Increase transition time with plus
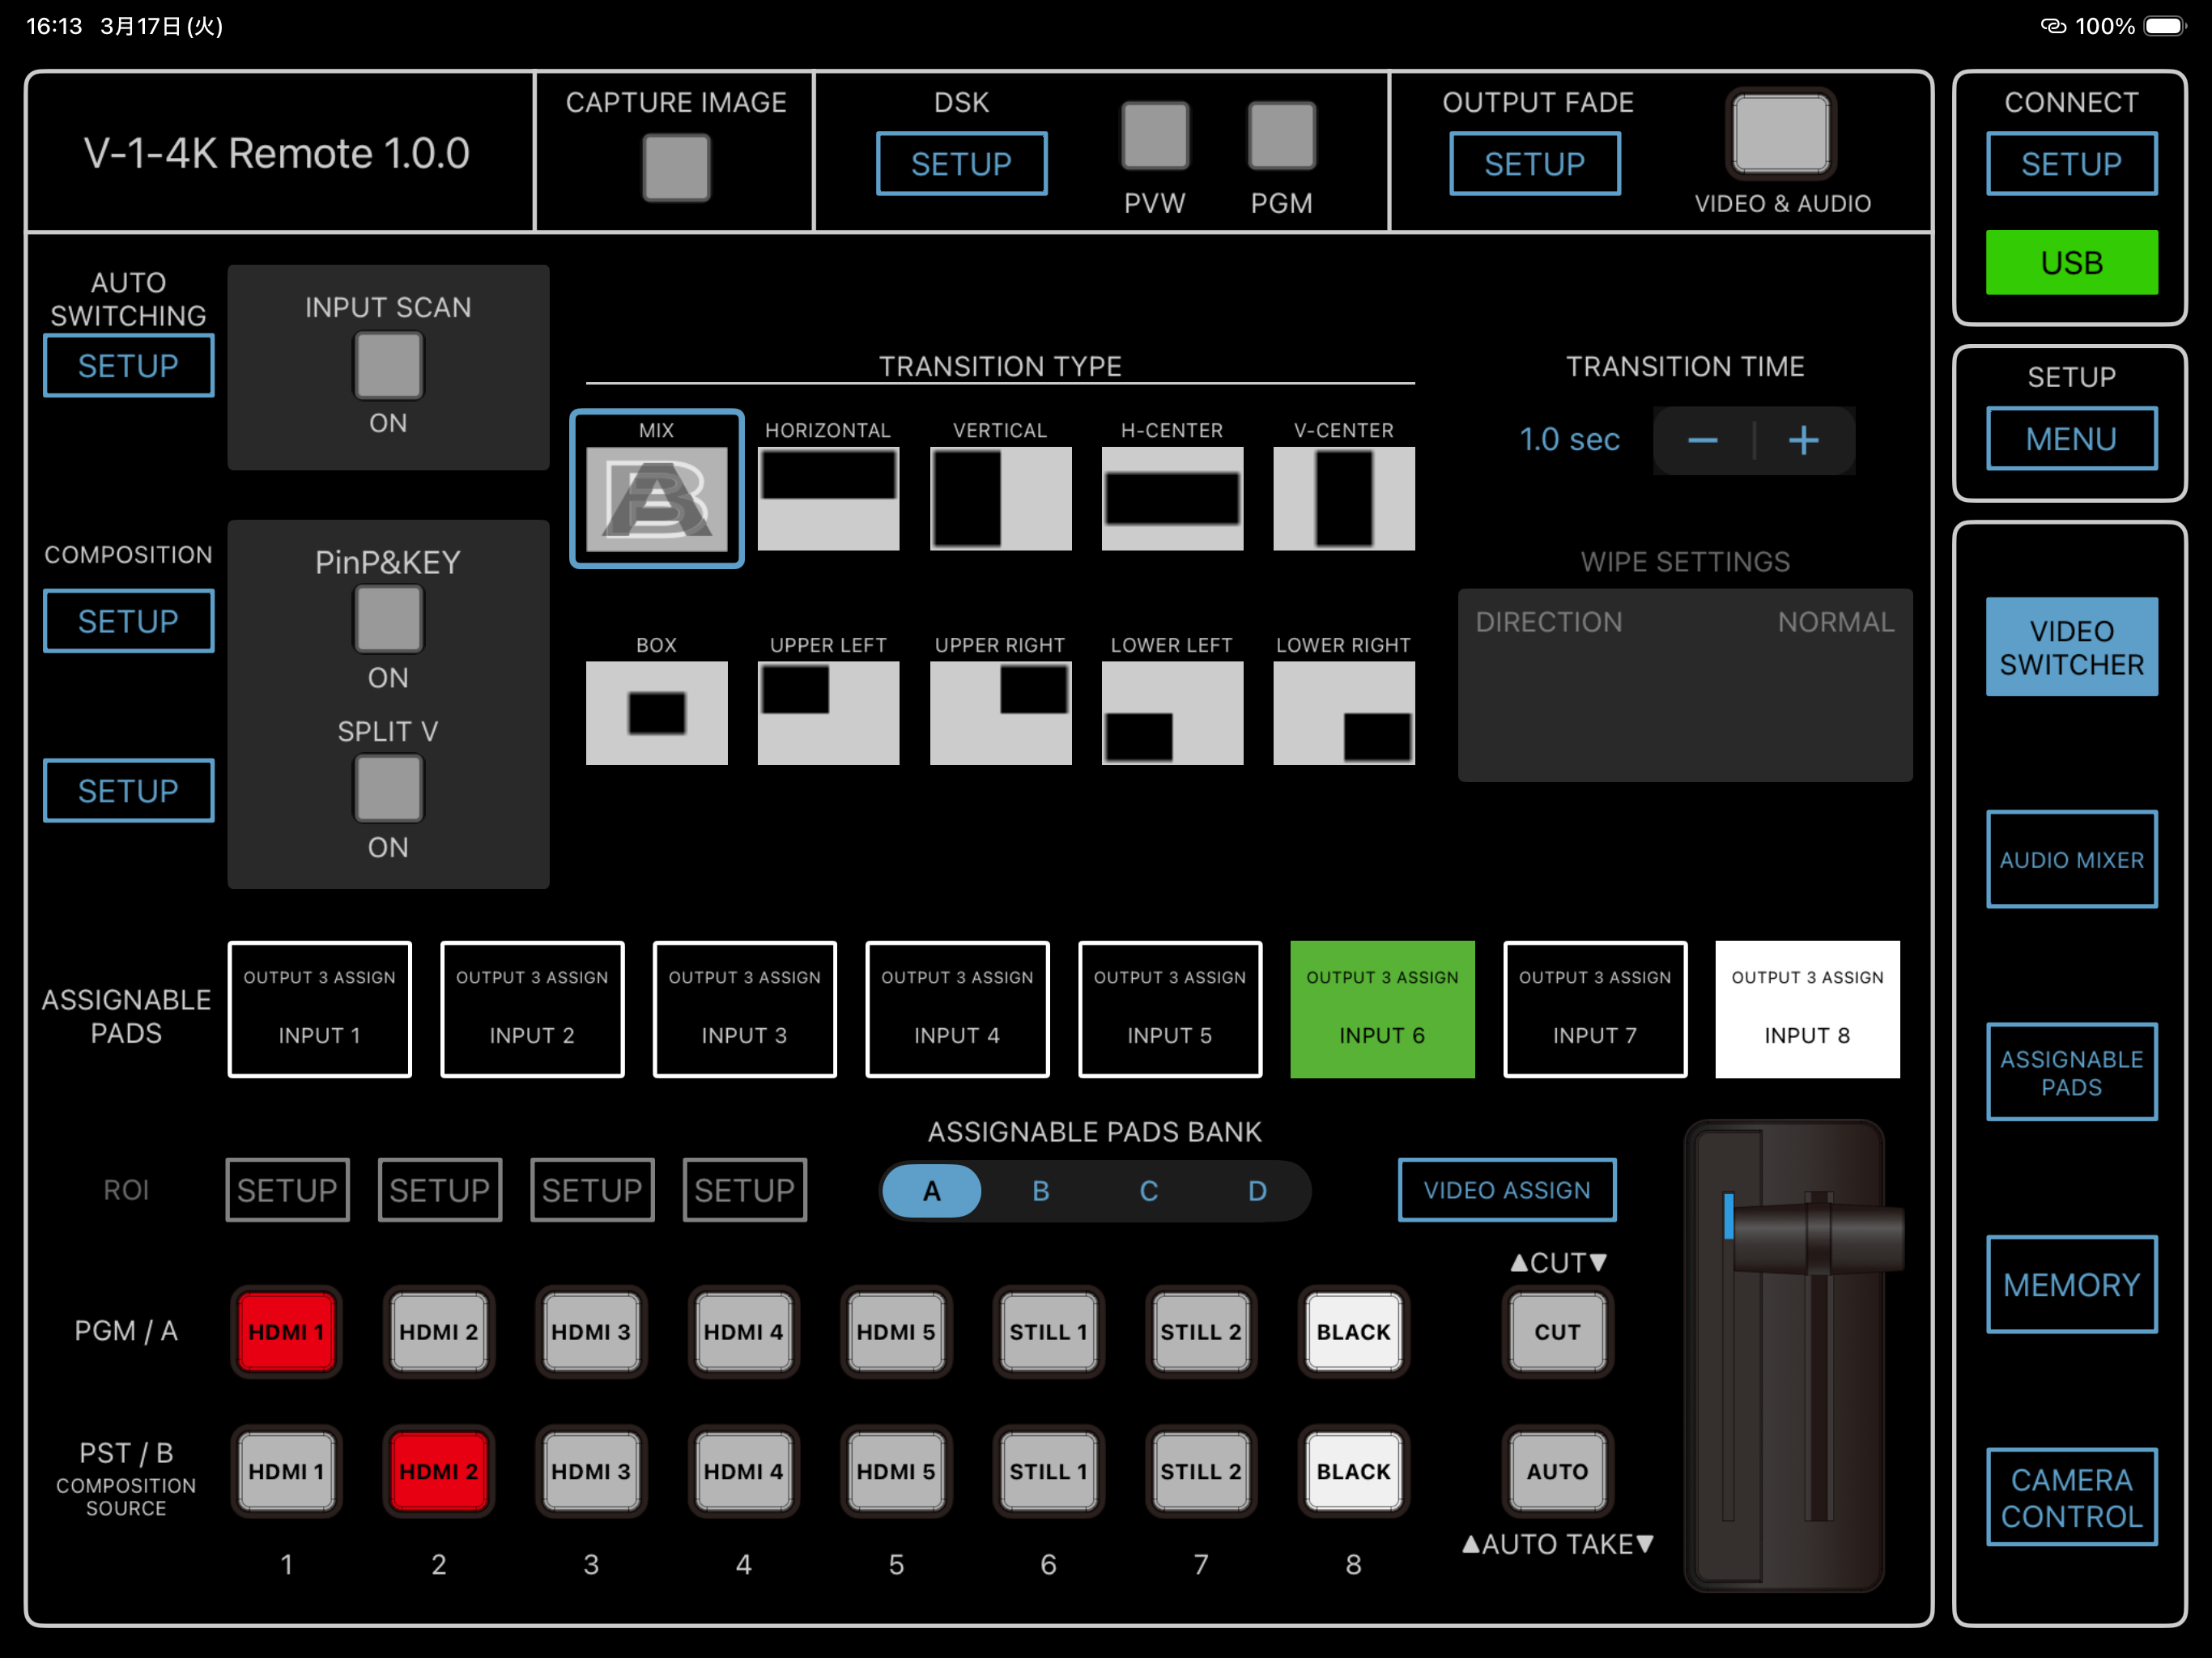Screen dimensions: 2212x1658 click(1804, 440)
